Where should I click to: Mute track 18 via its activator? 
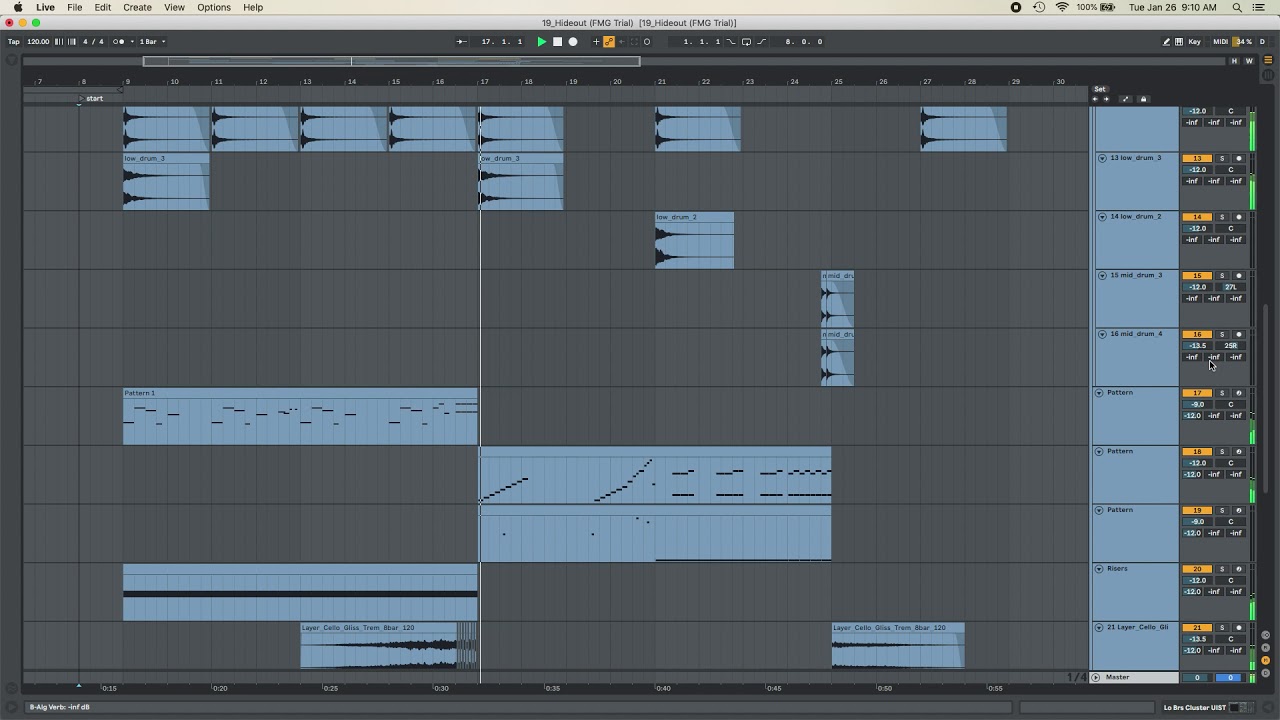coord(1197,452)
